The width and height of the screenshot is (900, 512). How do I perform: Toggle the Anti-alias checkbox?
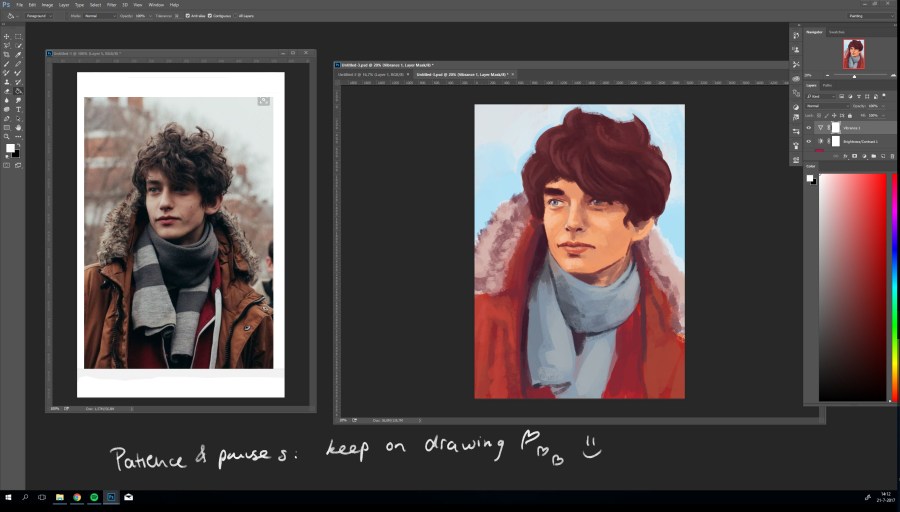(x=188, y=16)
